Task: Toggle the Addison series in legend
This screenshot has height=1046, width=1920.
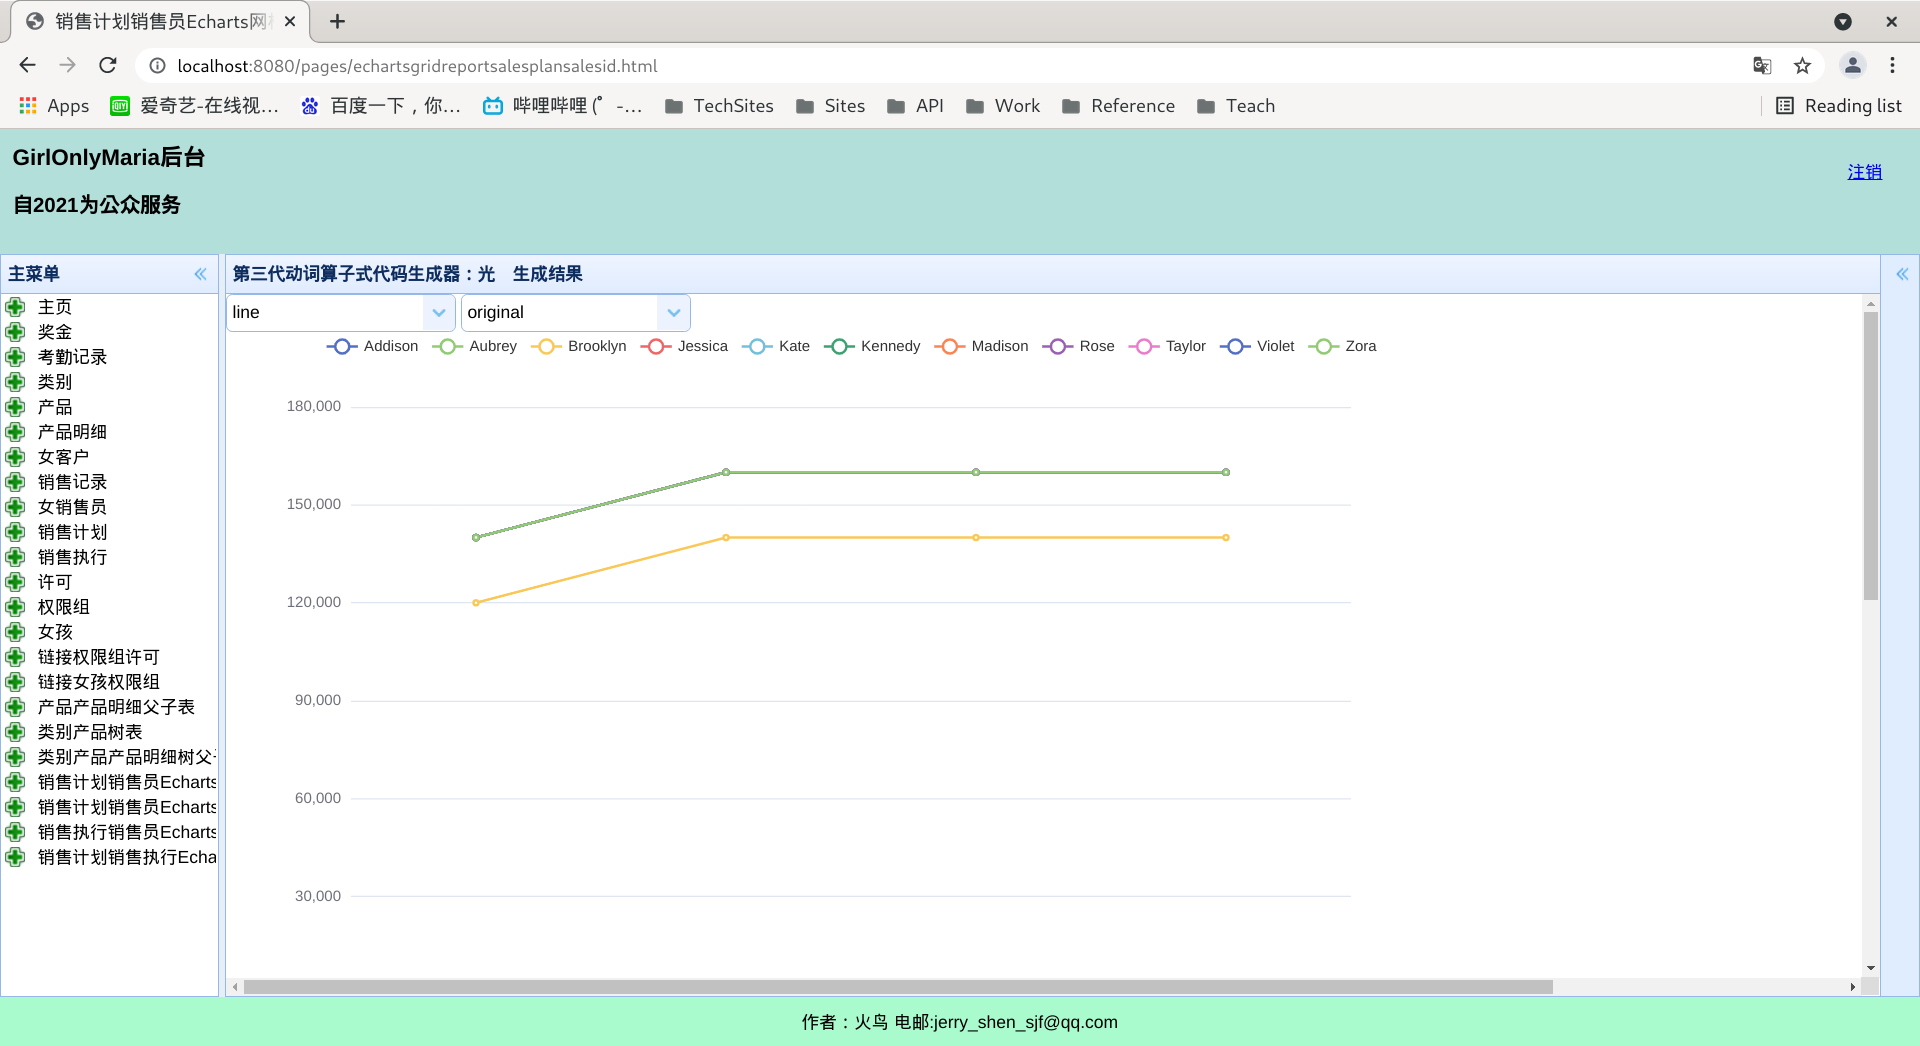Action: pos(372,346)
